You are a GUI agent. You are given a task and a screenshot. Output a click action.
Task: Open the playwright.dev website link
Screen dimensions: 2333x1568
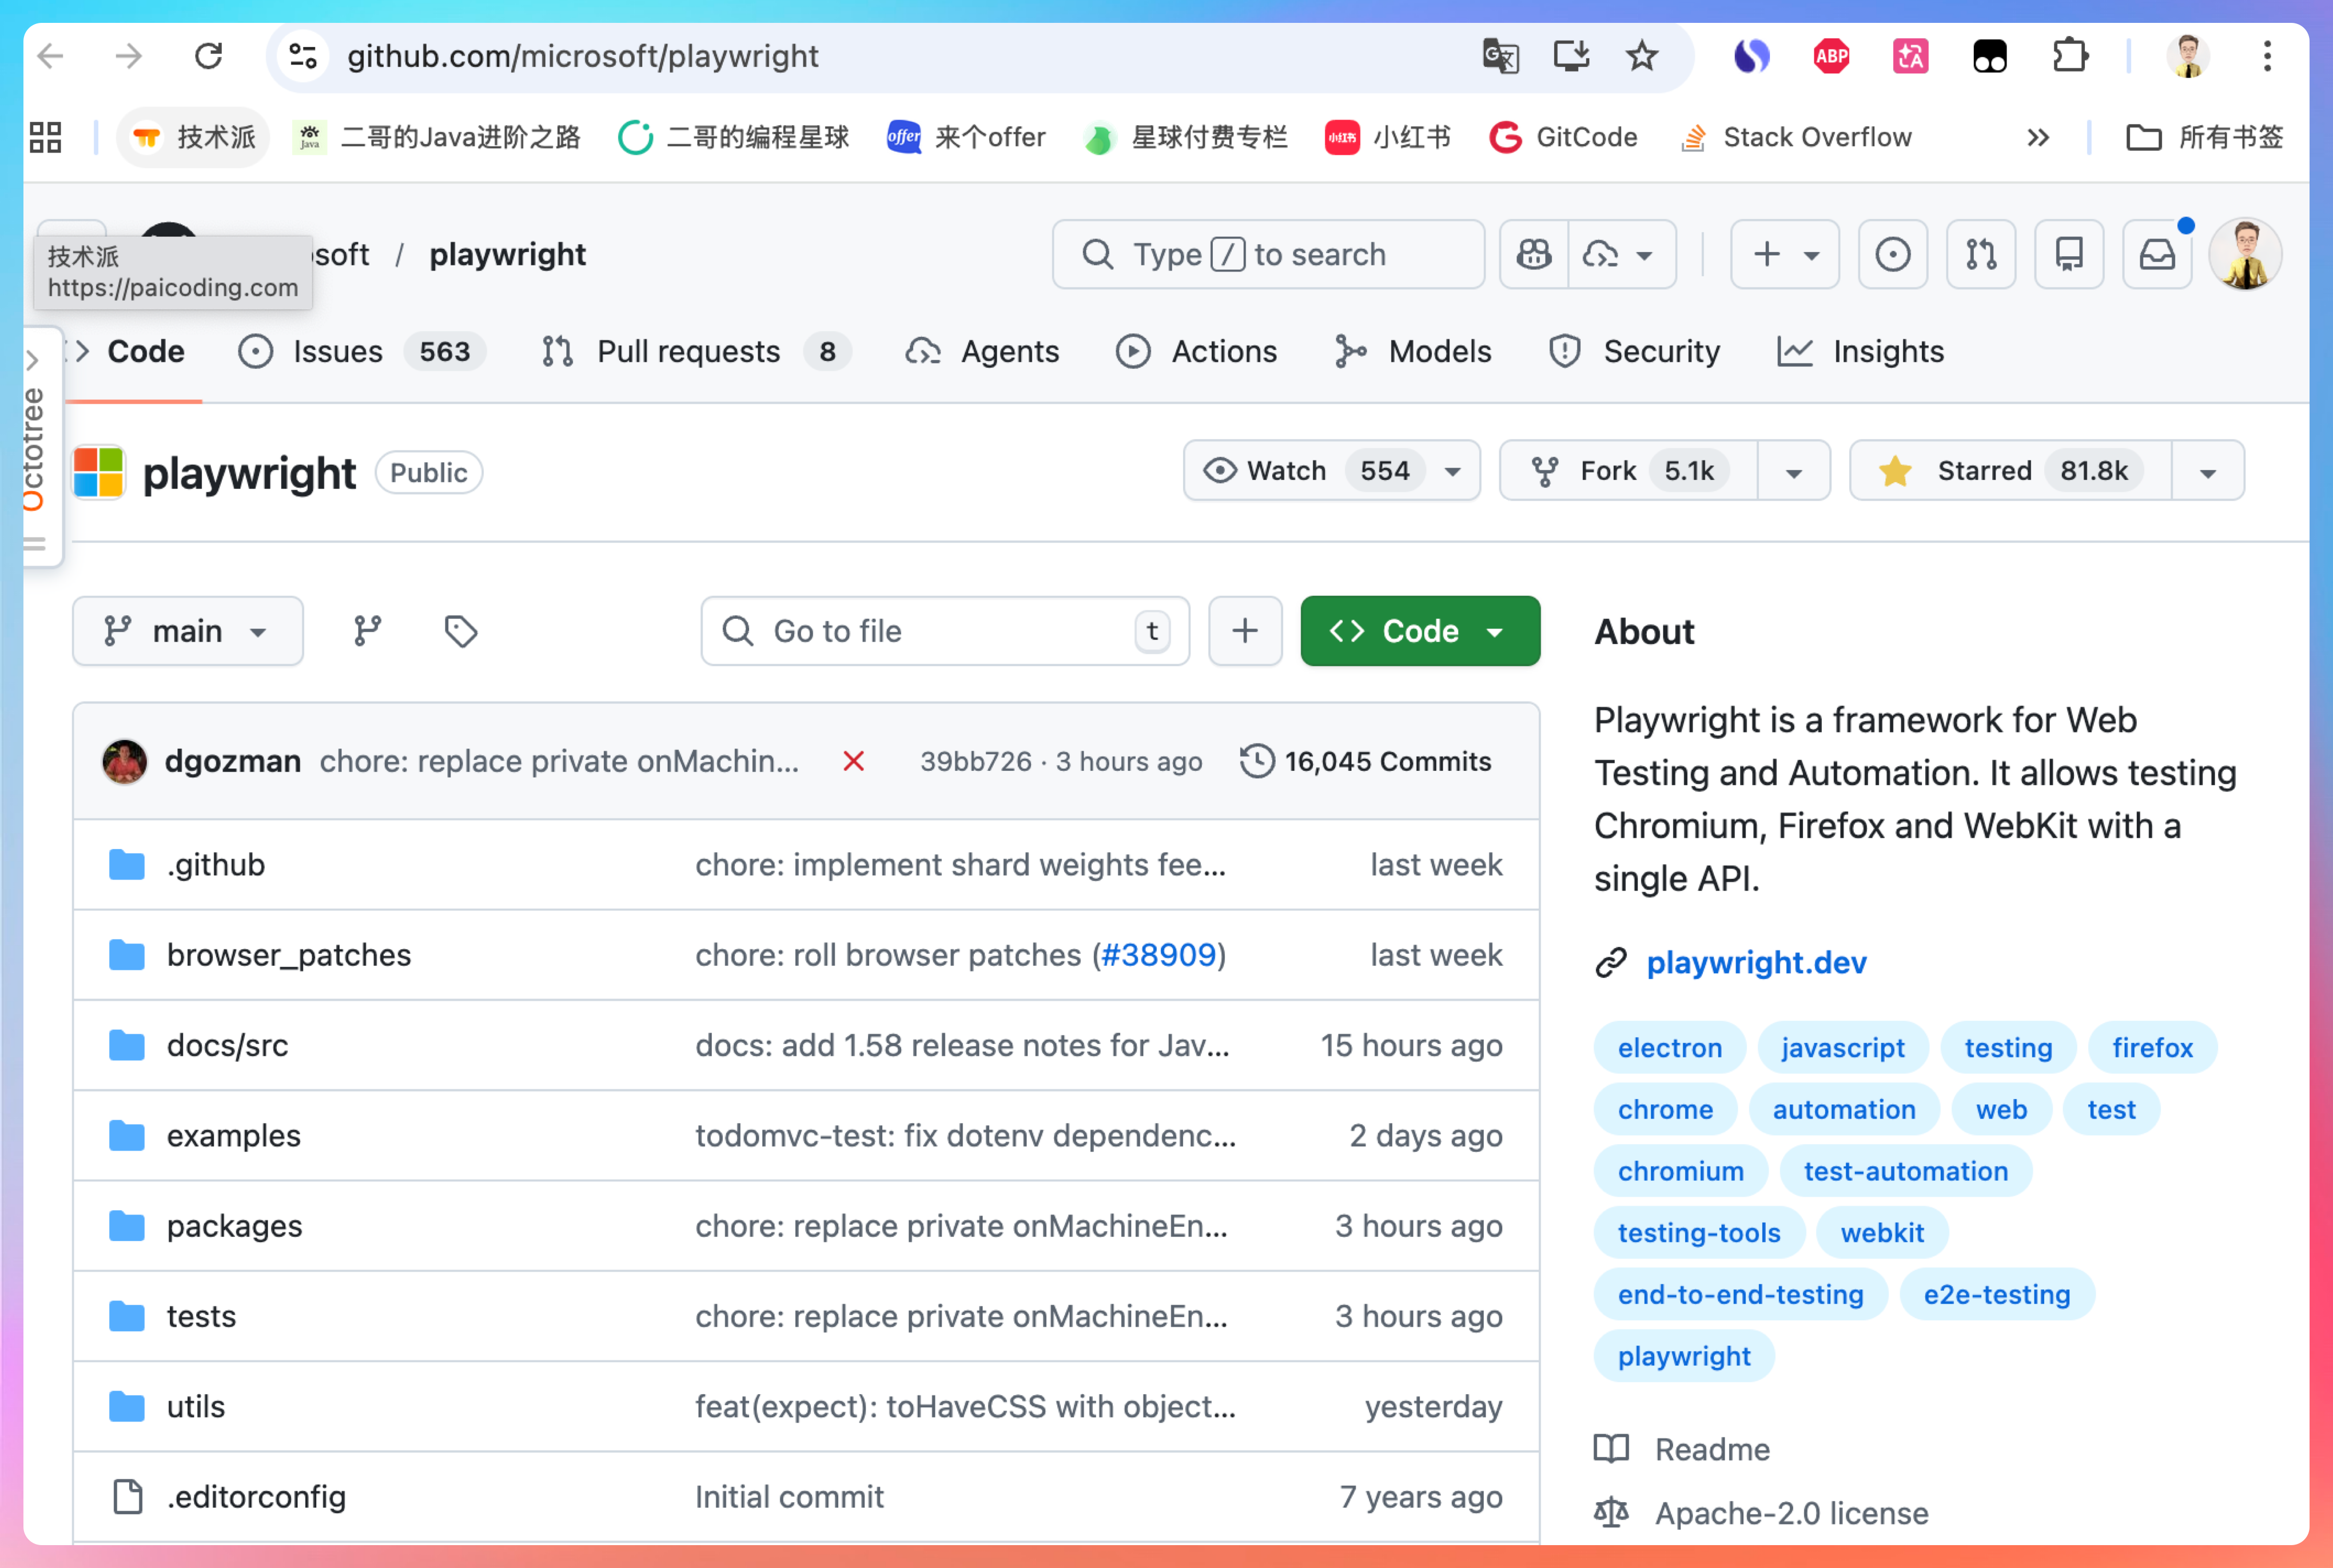pos(1755,962)
